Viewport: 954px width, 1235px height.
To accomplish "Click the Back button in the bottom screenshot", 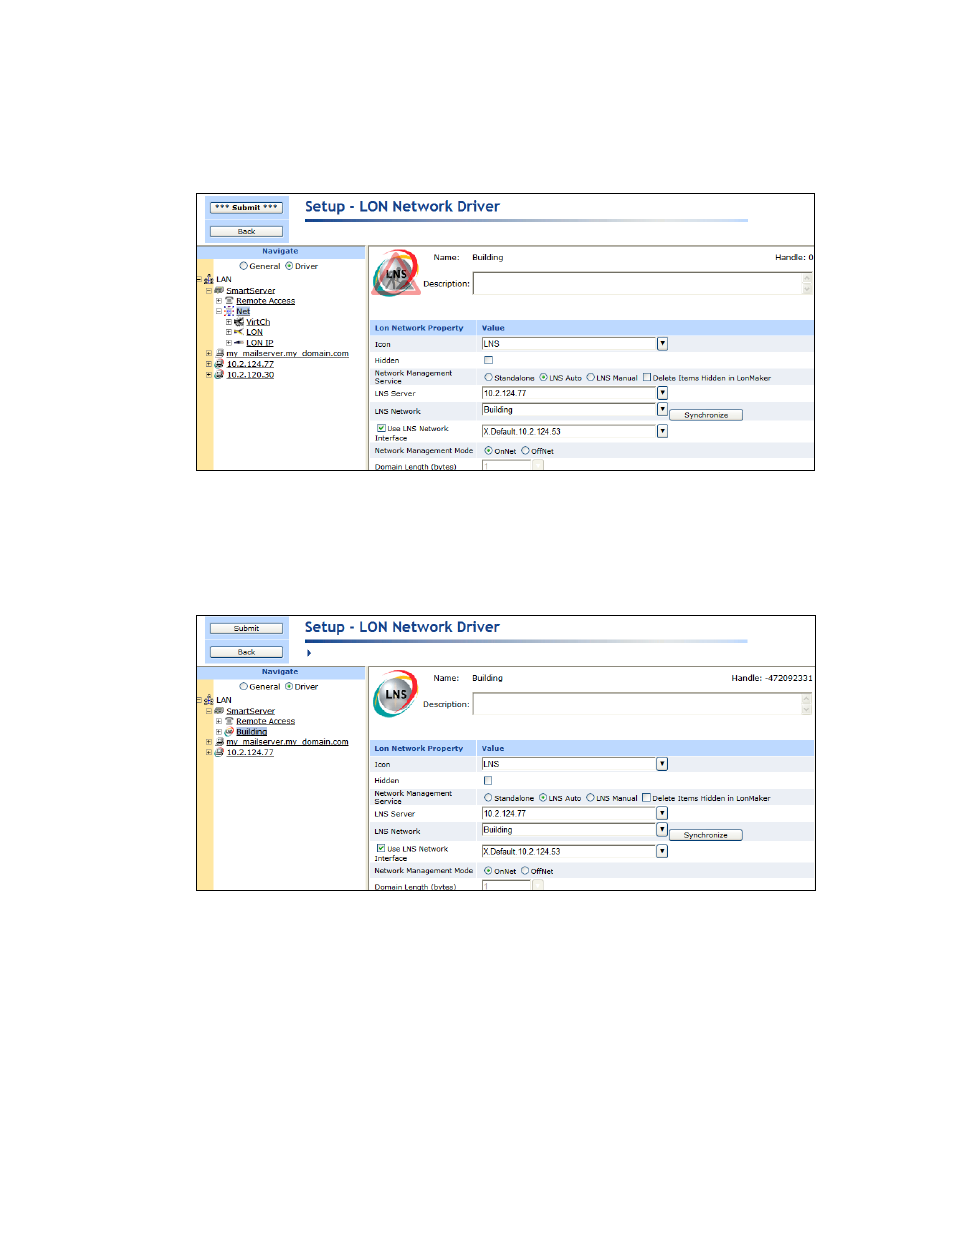I will [x=246, y=652].
